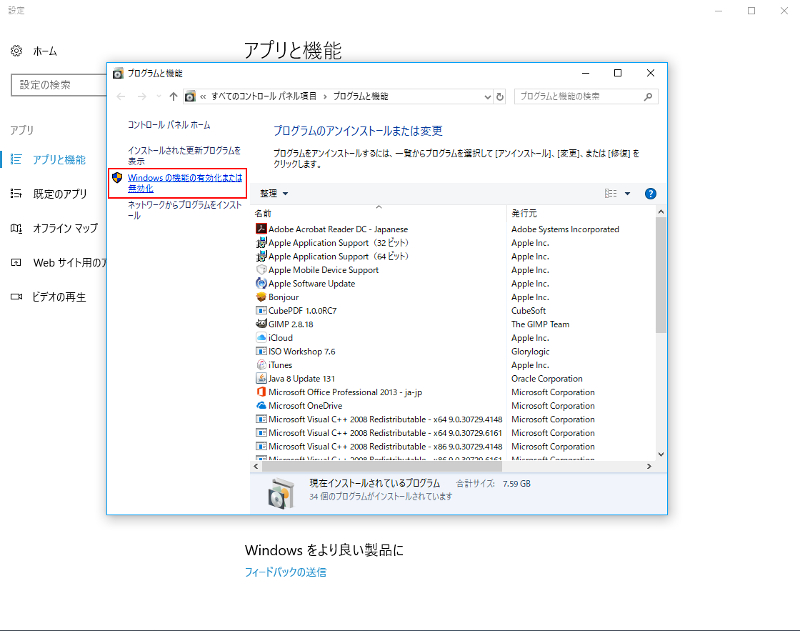Open the recent locations dropdown arrow
The width and height of the screenshot is (800, 631).
(159, 96)
